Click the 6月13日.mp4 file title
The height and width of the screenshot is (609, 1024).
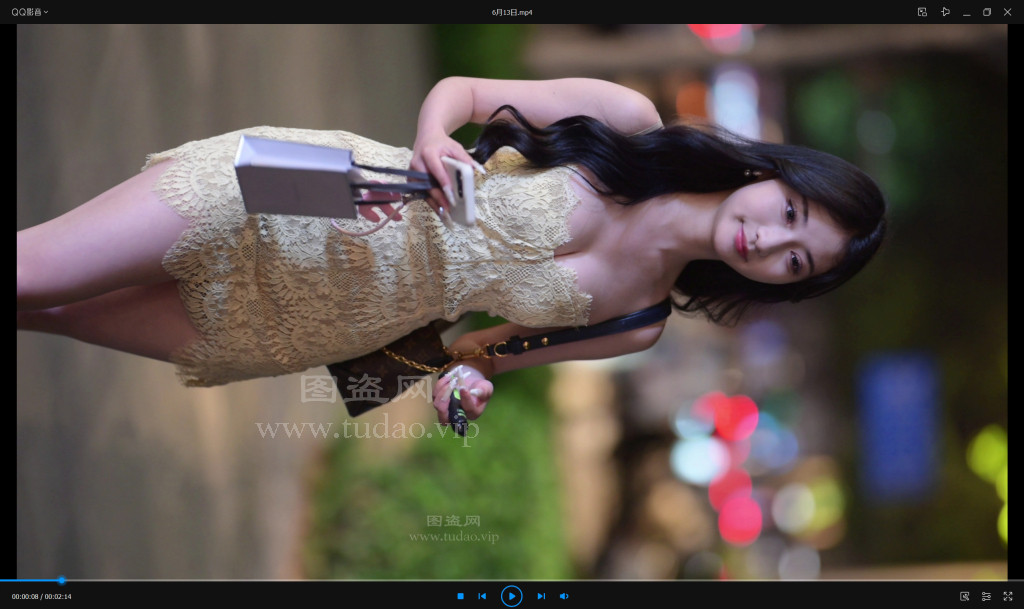(512, 12)
